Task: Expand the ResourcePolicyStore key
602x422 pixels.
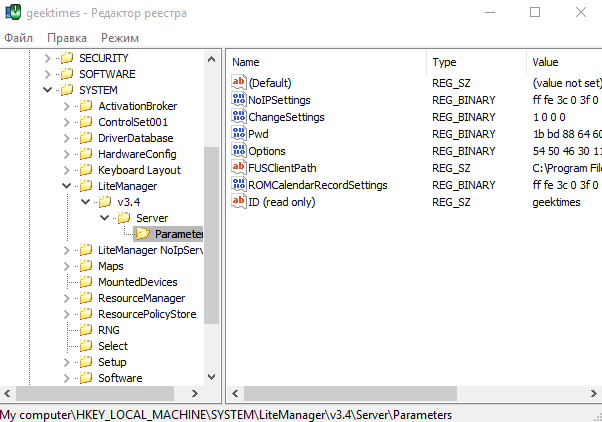Action: (x=66, y=314)
